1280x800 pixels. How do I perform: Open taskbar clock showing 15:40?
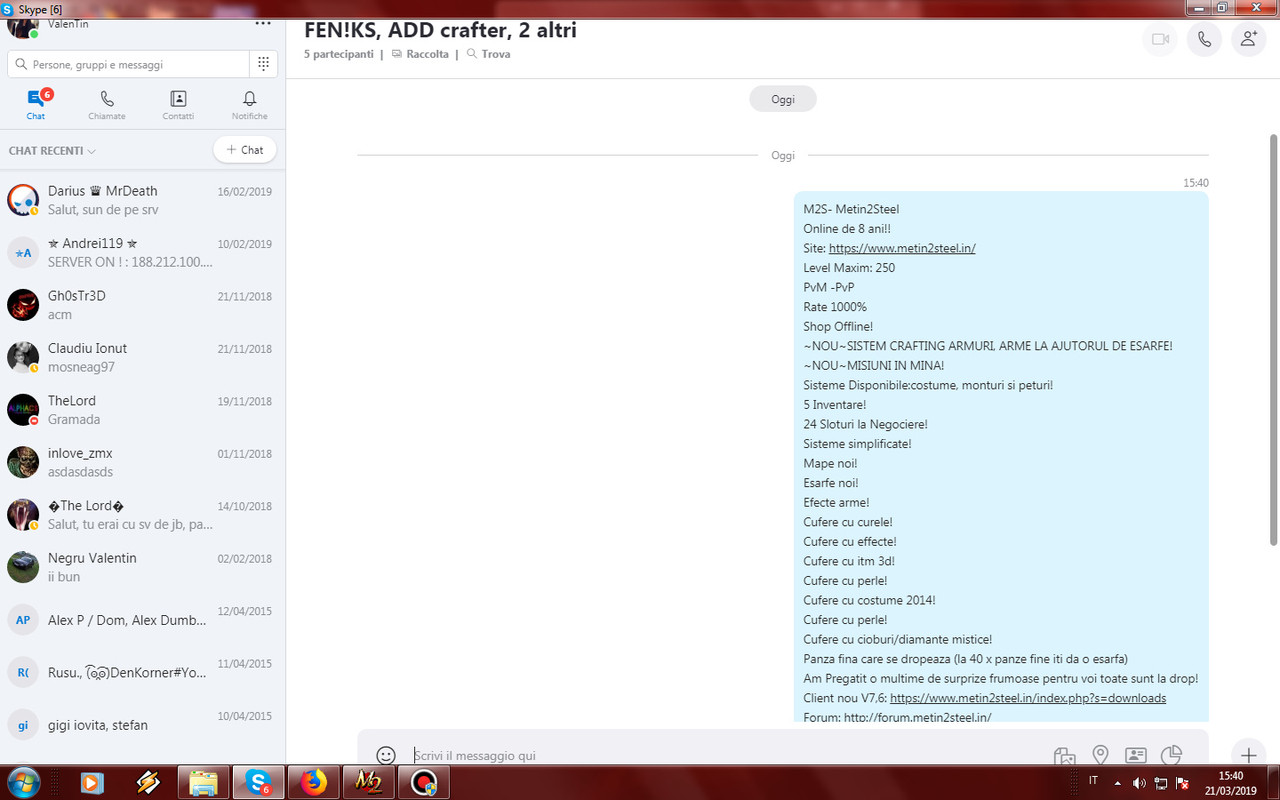click(x=1231, y=783)
